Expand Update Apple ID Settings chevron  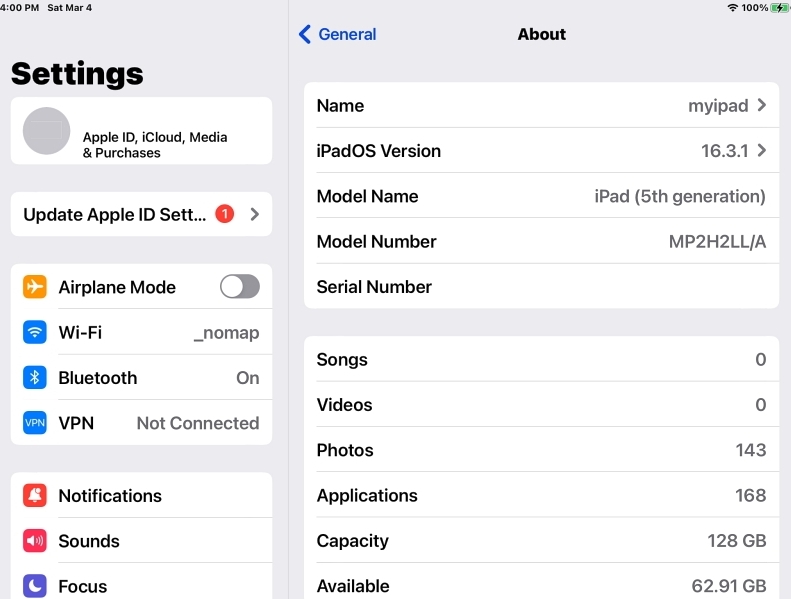(255, 214)
